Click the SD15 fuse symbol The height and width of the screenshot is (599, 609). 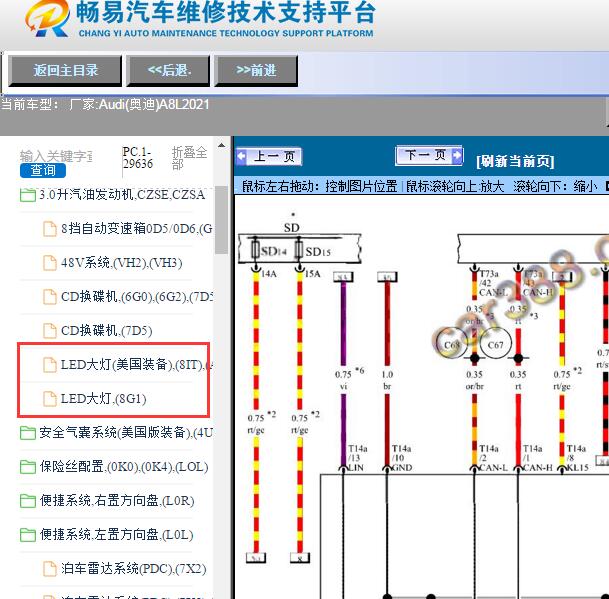coord(299,251)
